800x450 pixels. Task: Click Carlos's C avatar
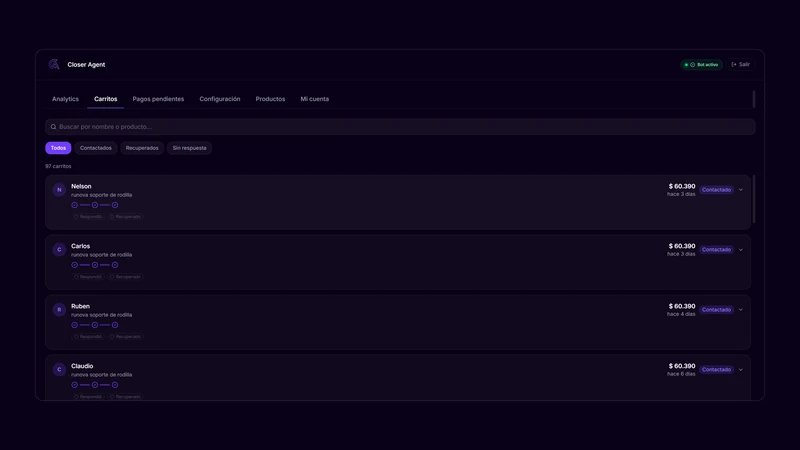(x=59, y=249)
